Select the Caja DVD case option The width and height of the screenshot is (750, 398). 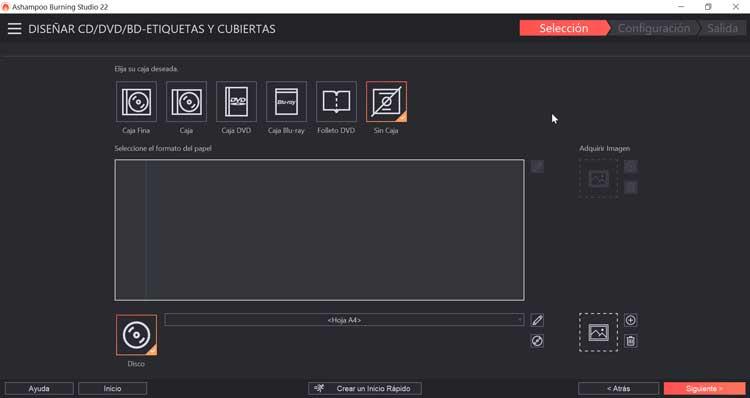click(x=236, y=101)
